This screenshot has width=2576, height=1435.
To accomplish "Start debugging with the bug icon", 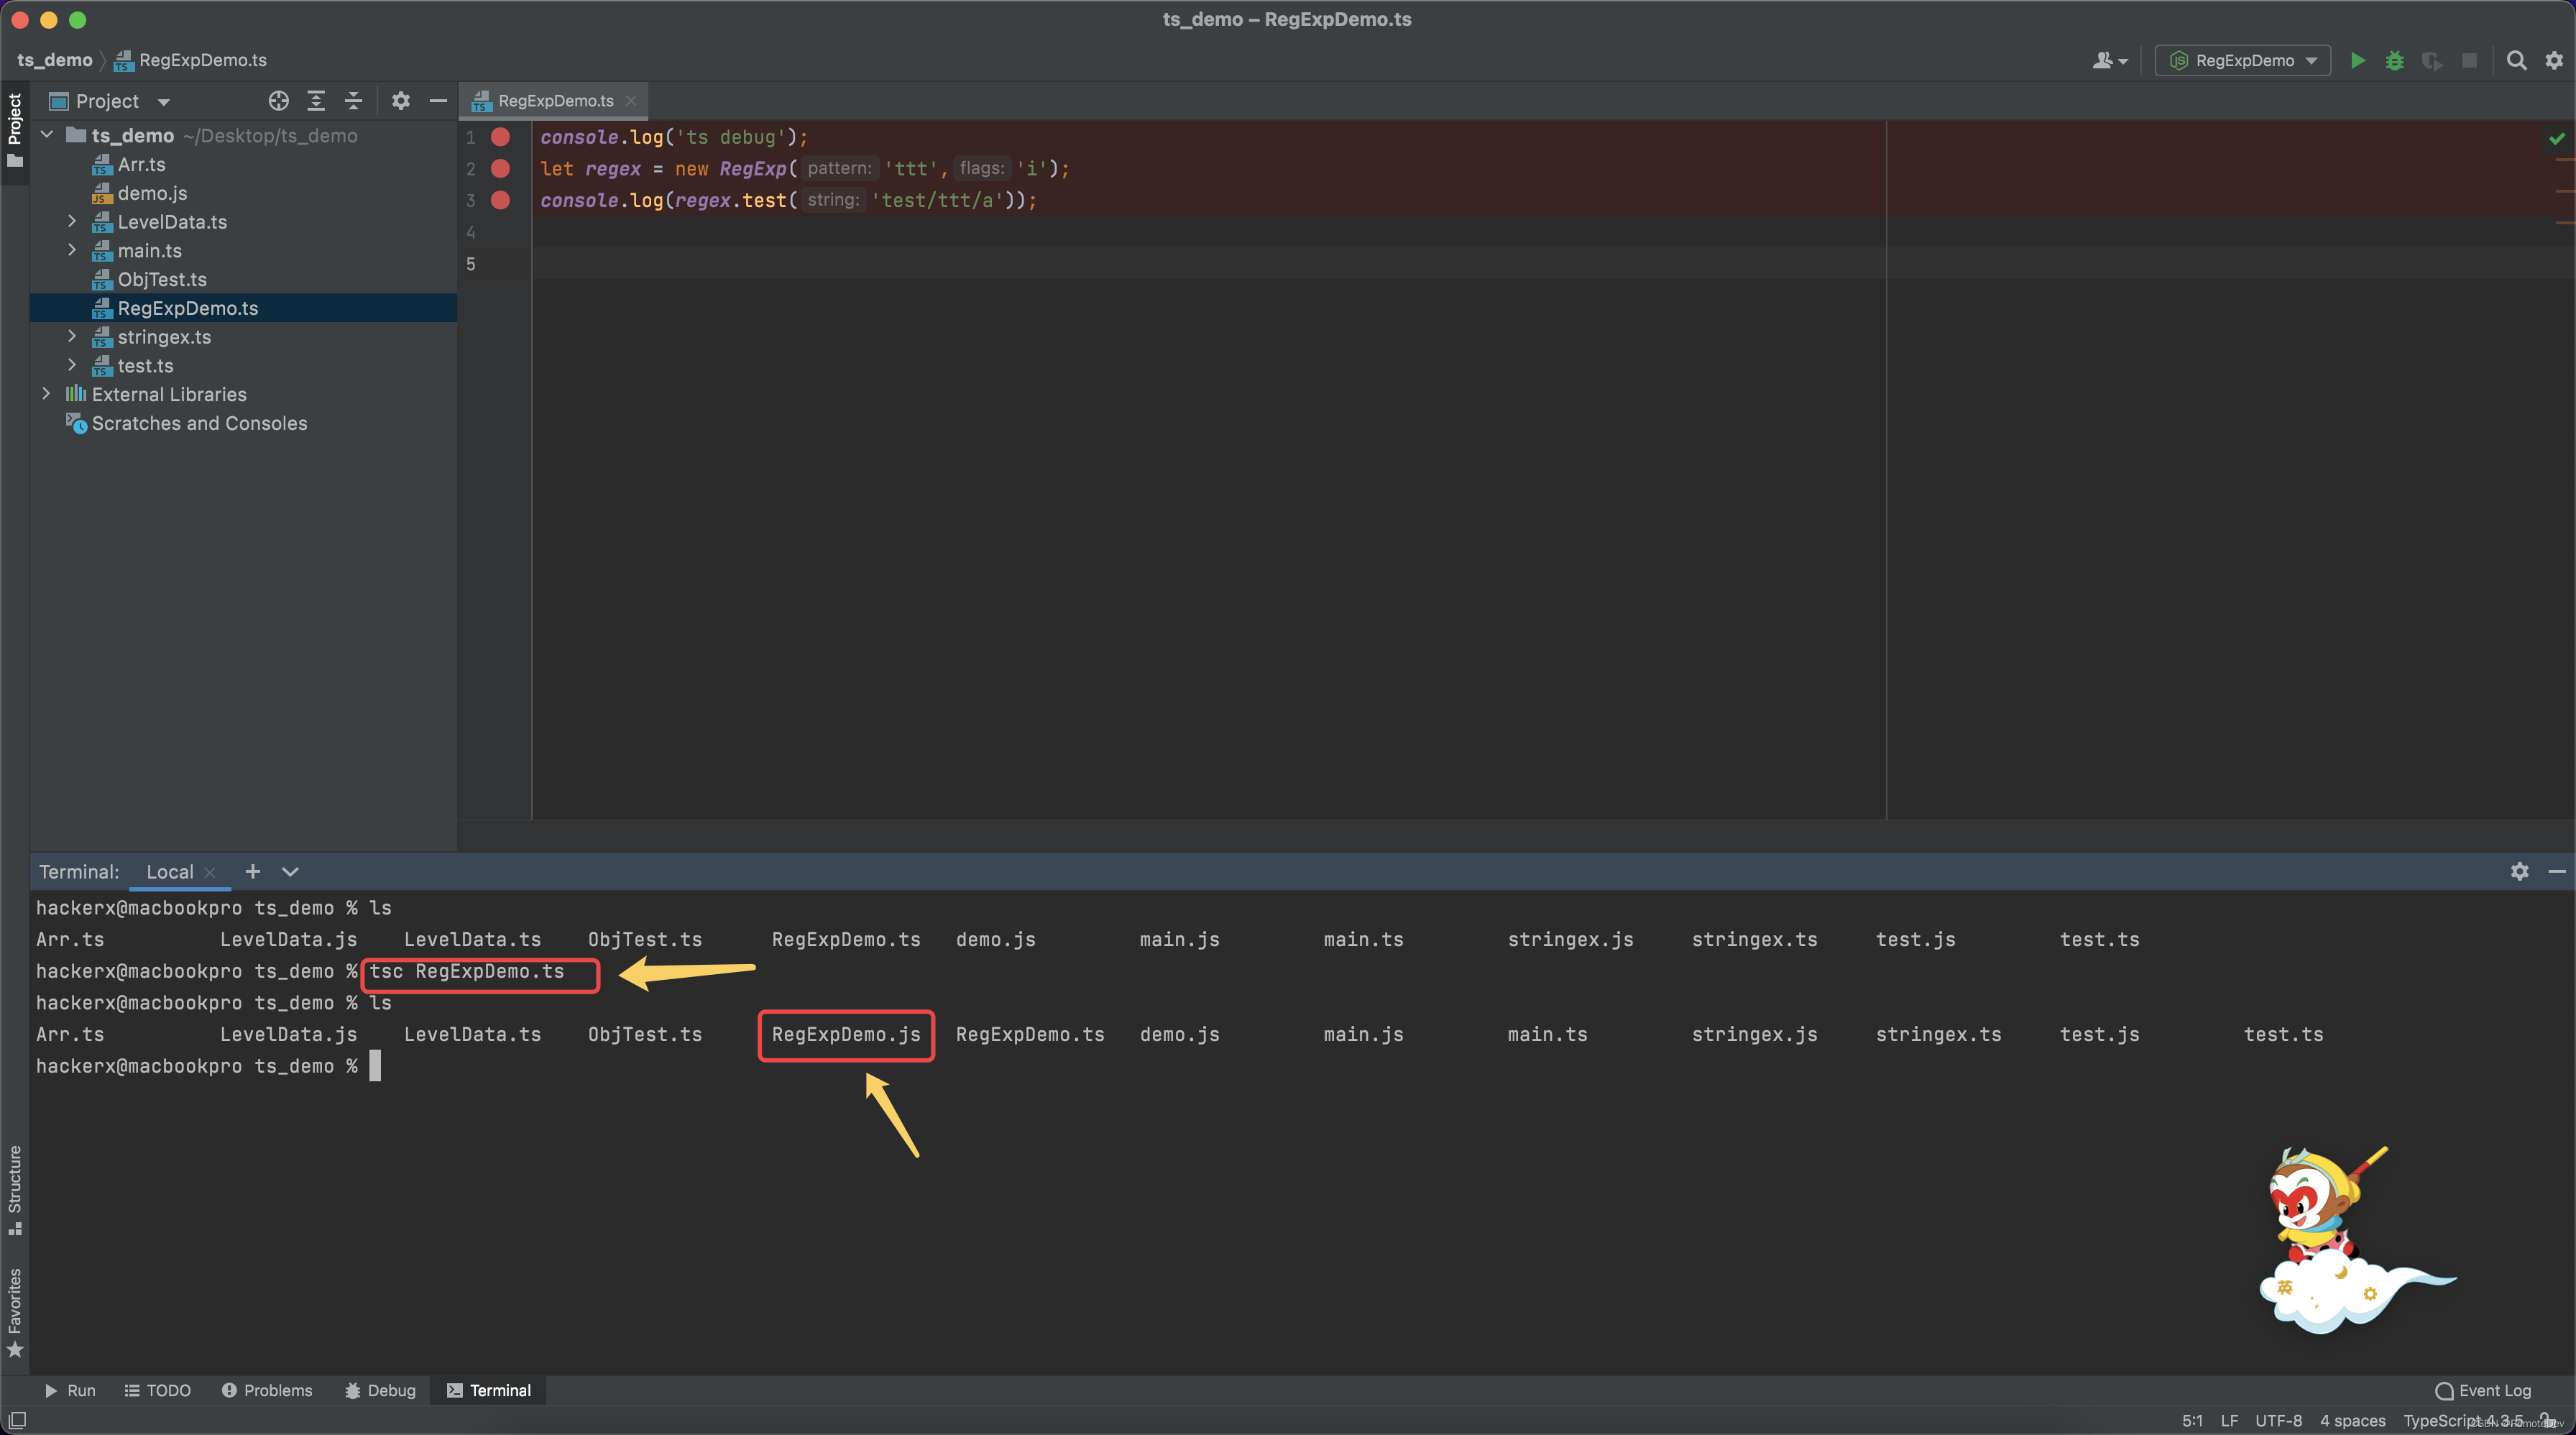I will coord(2394,61).
